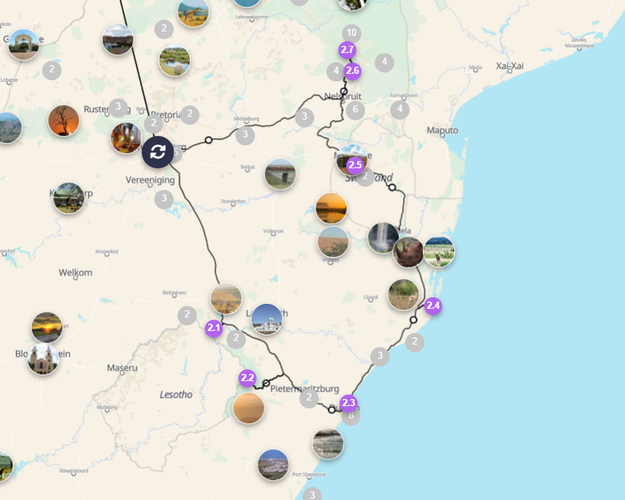Expand the cluster marker showing 6

355,110
